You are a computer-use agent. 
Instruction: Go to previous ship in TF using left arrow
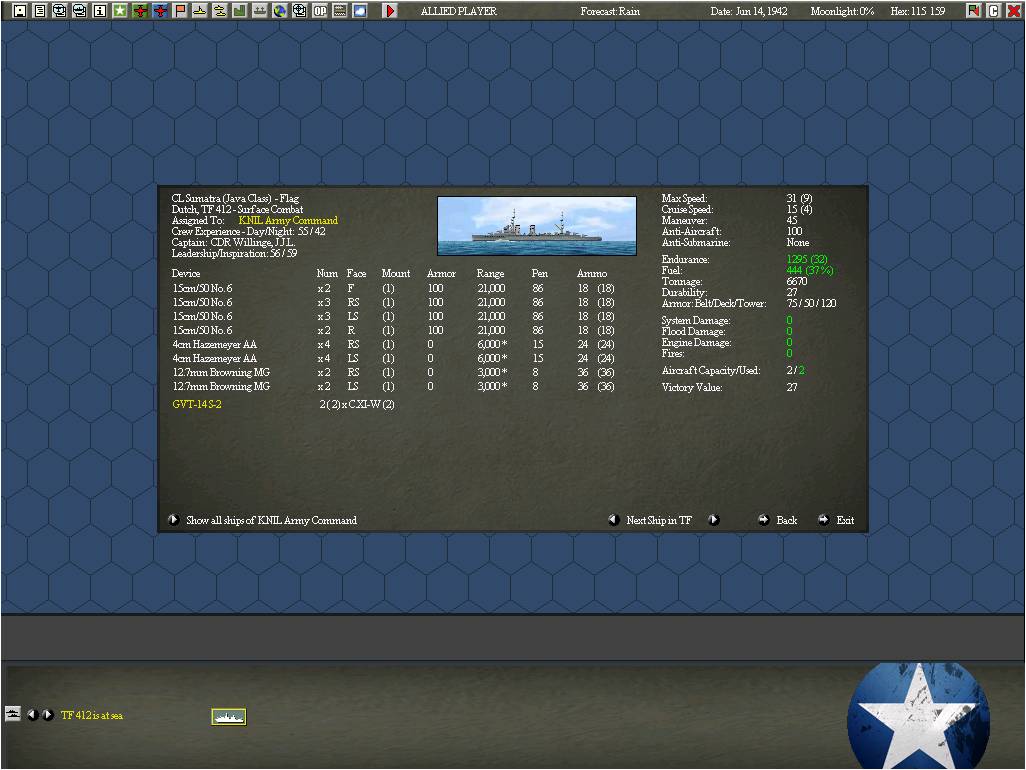pos(614,520)
